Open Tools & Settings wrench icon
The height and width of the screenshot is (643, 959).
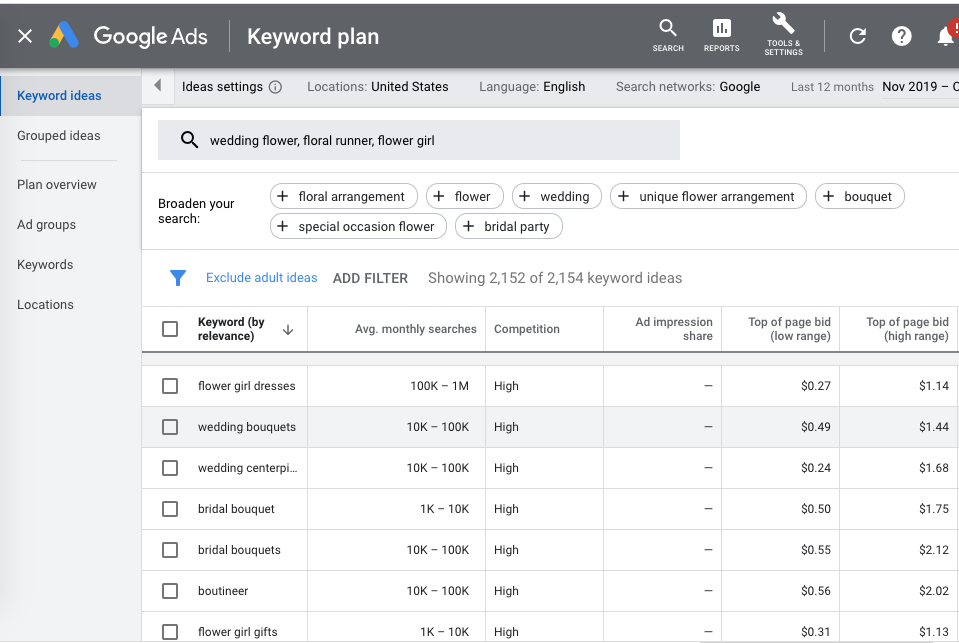[783, 25]
